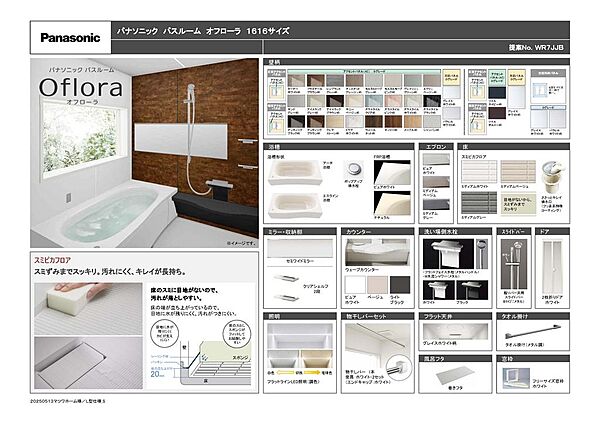The image size is (600, 424).
Task: Select the ベージュ counter color swatch
Action: pyautogui.click(x=377, y=285)
